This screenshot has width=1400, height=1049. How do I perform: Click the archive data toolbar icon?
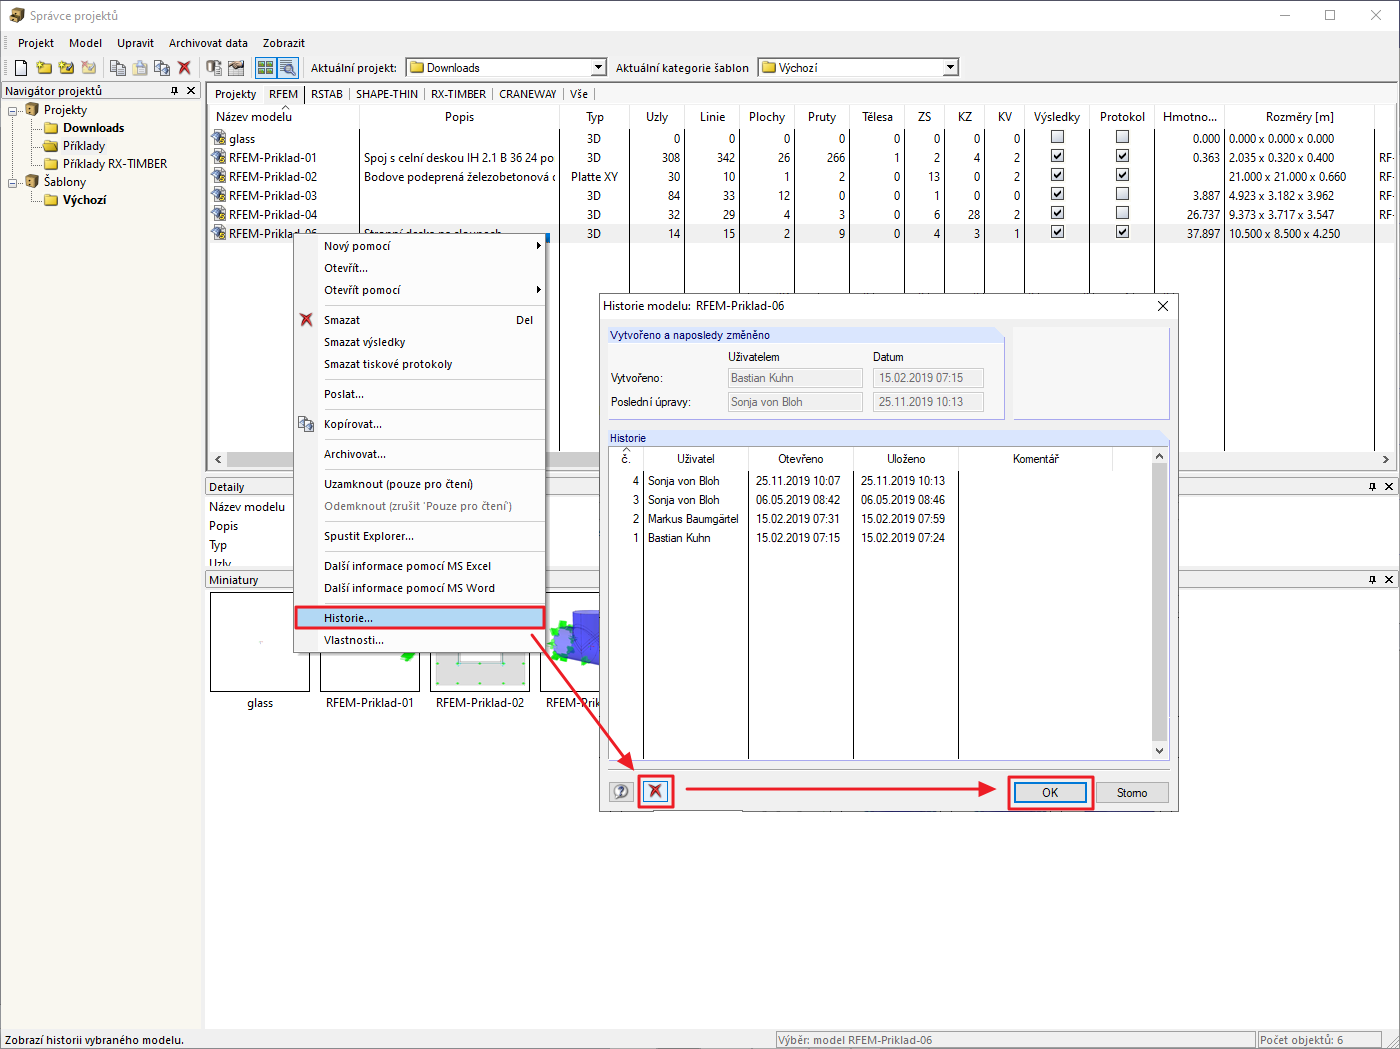pos(214,68)
